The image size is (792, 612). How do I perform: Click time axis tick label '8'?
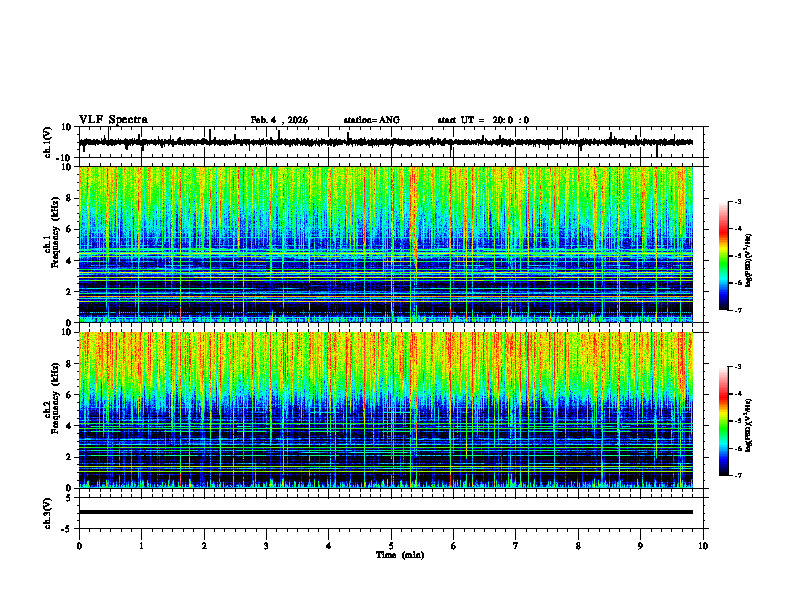pyautogui.click(x=578, y=546)
